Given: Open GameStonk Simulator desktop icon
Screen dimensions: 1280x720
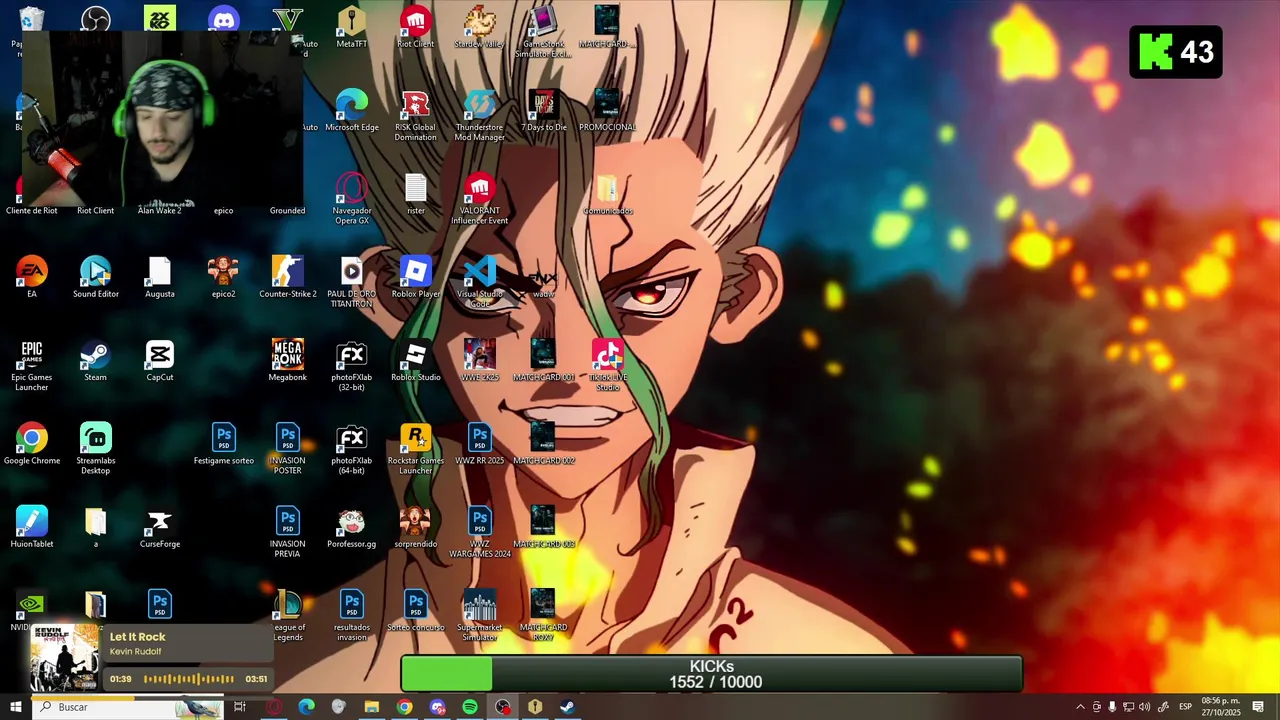Looking at the screenshot, I should click(x=543, y=31).
